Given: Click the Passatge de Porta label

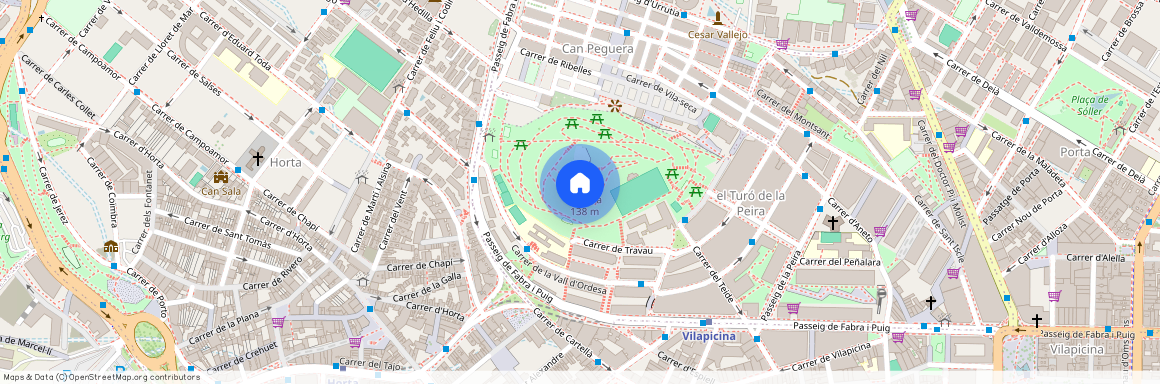Looking at the screenshot, I should click(1011, 195).
